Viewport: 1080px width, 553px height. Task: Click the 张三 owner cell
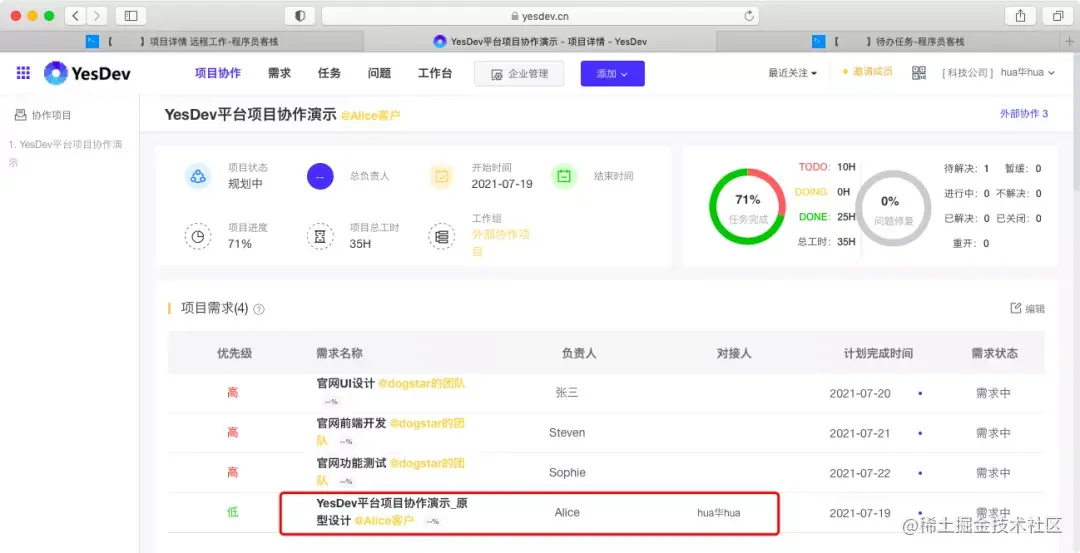pyautogui.click(x=567, y=393)
